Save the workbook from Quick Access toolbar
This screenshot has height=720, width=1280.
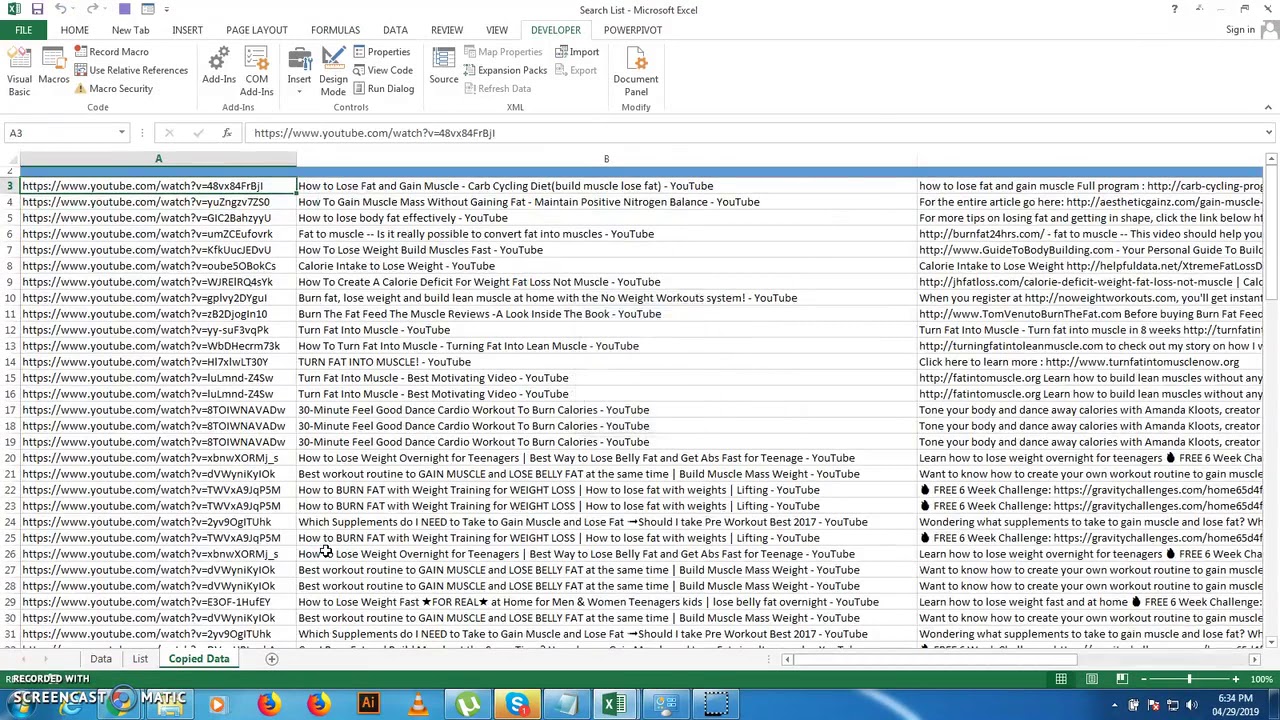[37, 9]
